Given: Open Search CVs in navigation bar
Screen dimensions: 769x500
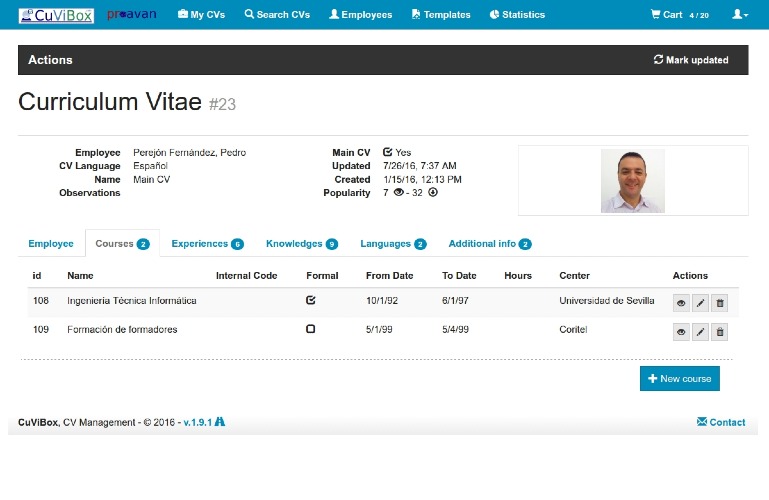Looking at the screenshot, I should click(x=277, y=15).
